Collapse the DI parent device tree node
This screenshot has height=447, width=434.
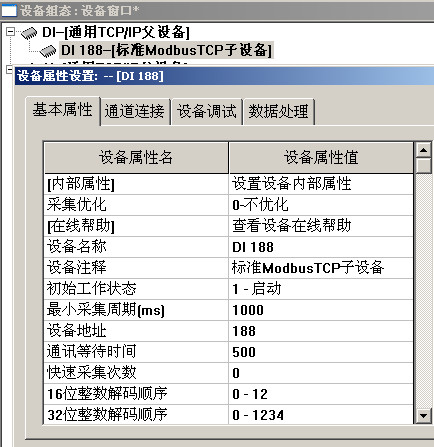point(10,32)
